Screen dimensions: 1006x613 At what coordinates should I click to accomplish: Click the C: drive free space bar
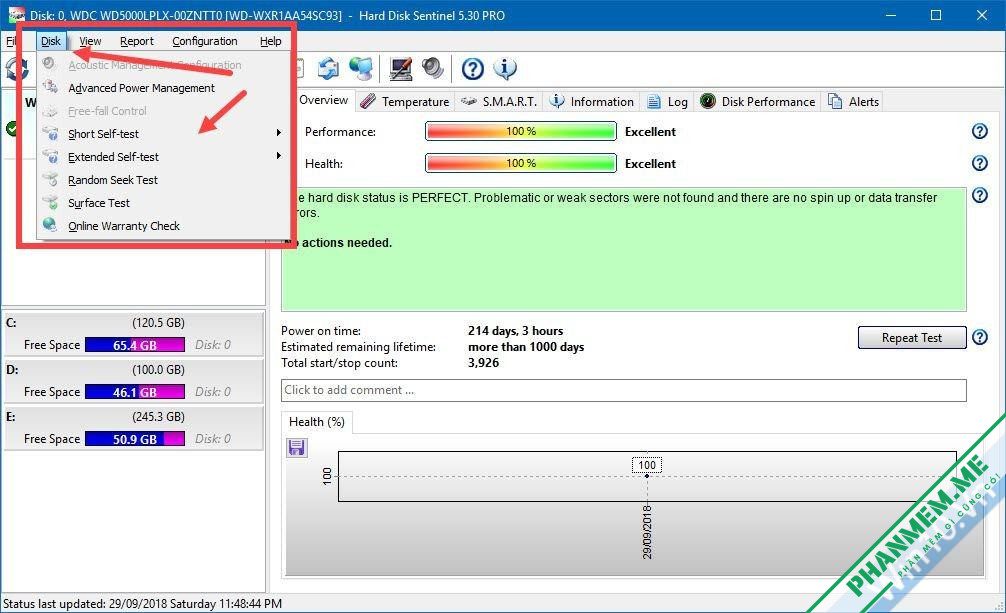click(135, 345)
